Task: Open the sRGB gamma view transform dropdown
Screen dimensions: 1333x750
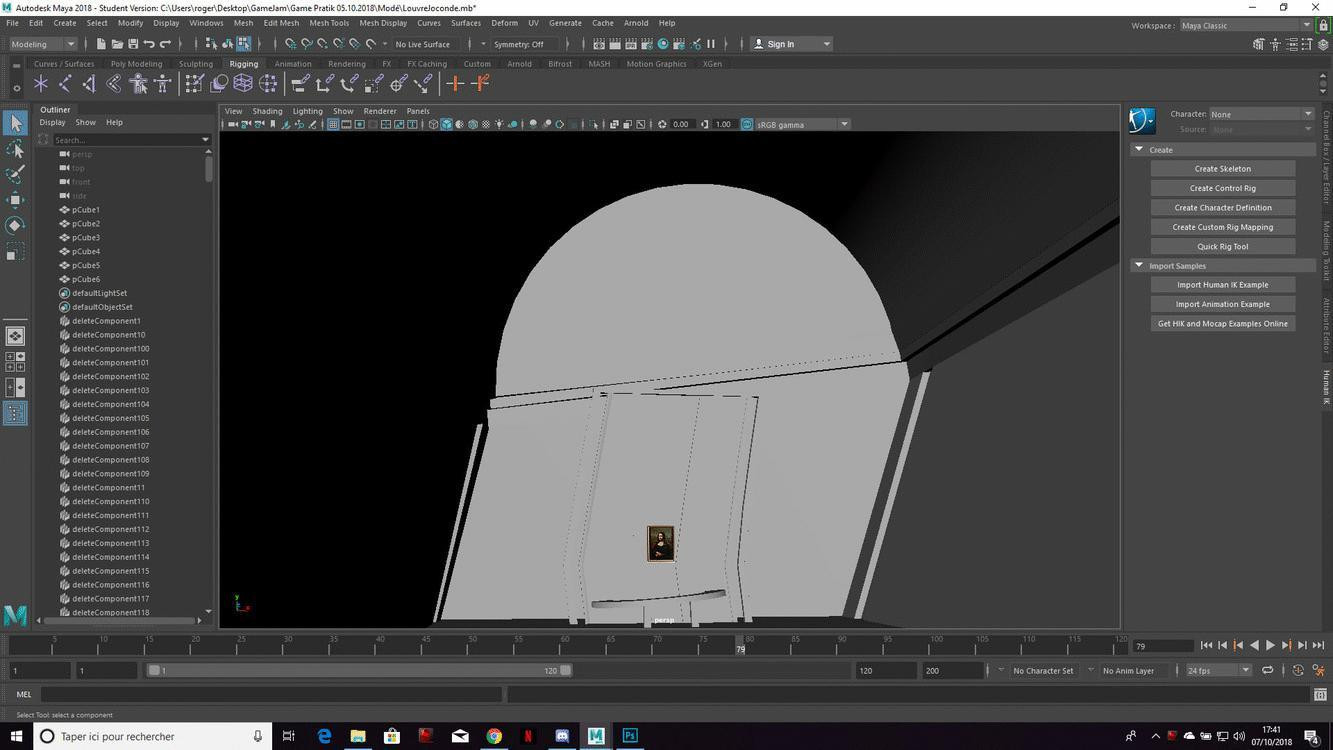Action: coord(802,124)
